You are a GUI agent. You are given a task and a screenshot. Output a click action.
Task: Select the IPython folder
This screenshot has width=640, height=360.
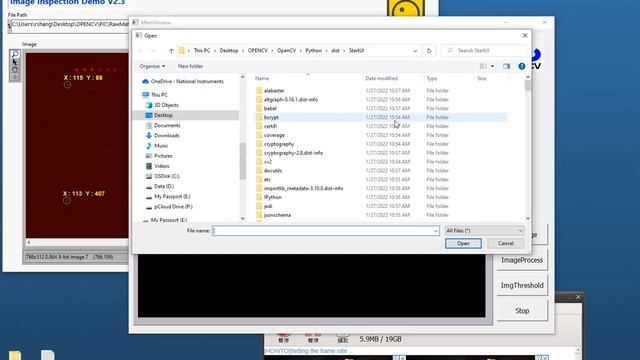(x=273, y=197)
